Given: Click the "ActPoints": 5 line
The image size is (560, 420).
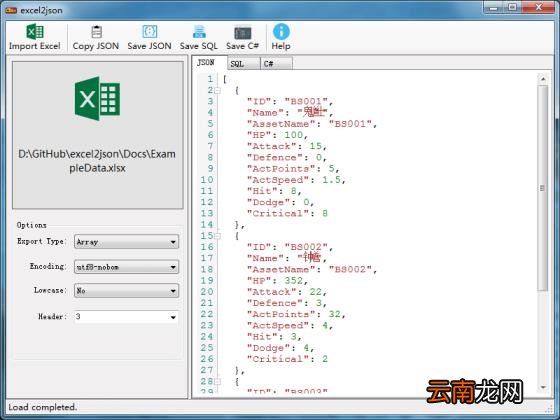Looking at the screenshot, I should click(293, 169).
